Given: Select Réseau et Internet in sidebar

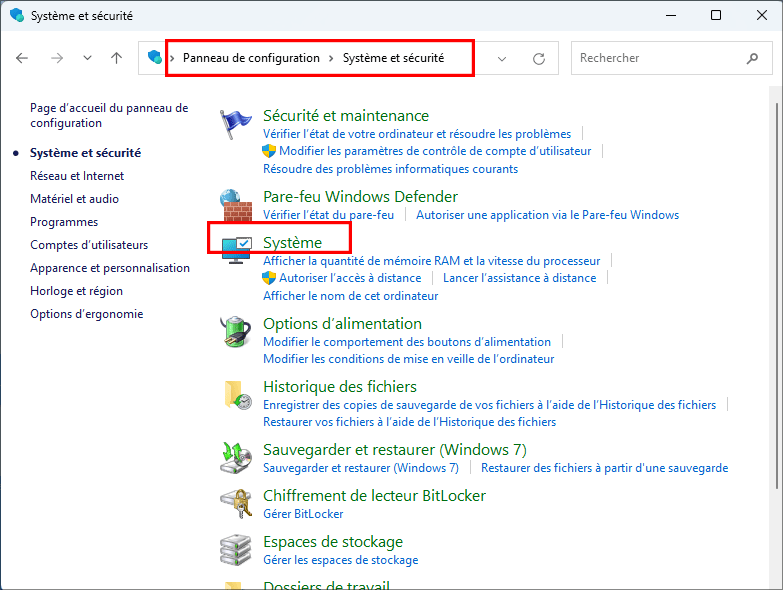Looking at the screenshot, I should [x=77, y=176].
